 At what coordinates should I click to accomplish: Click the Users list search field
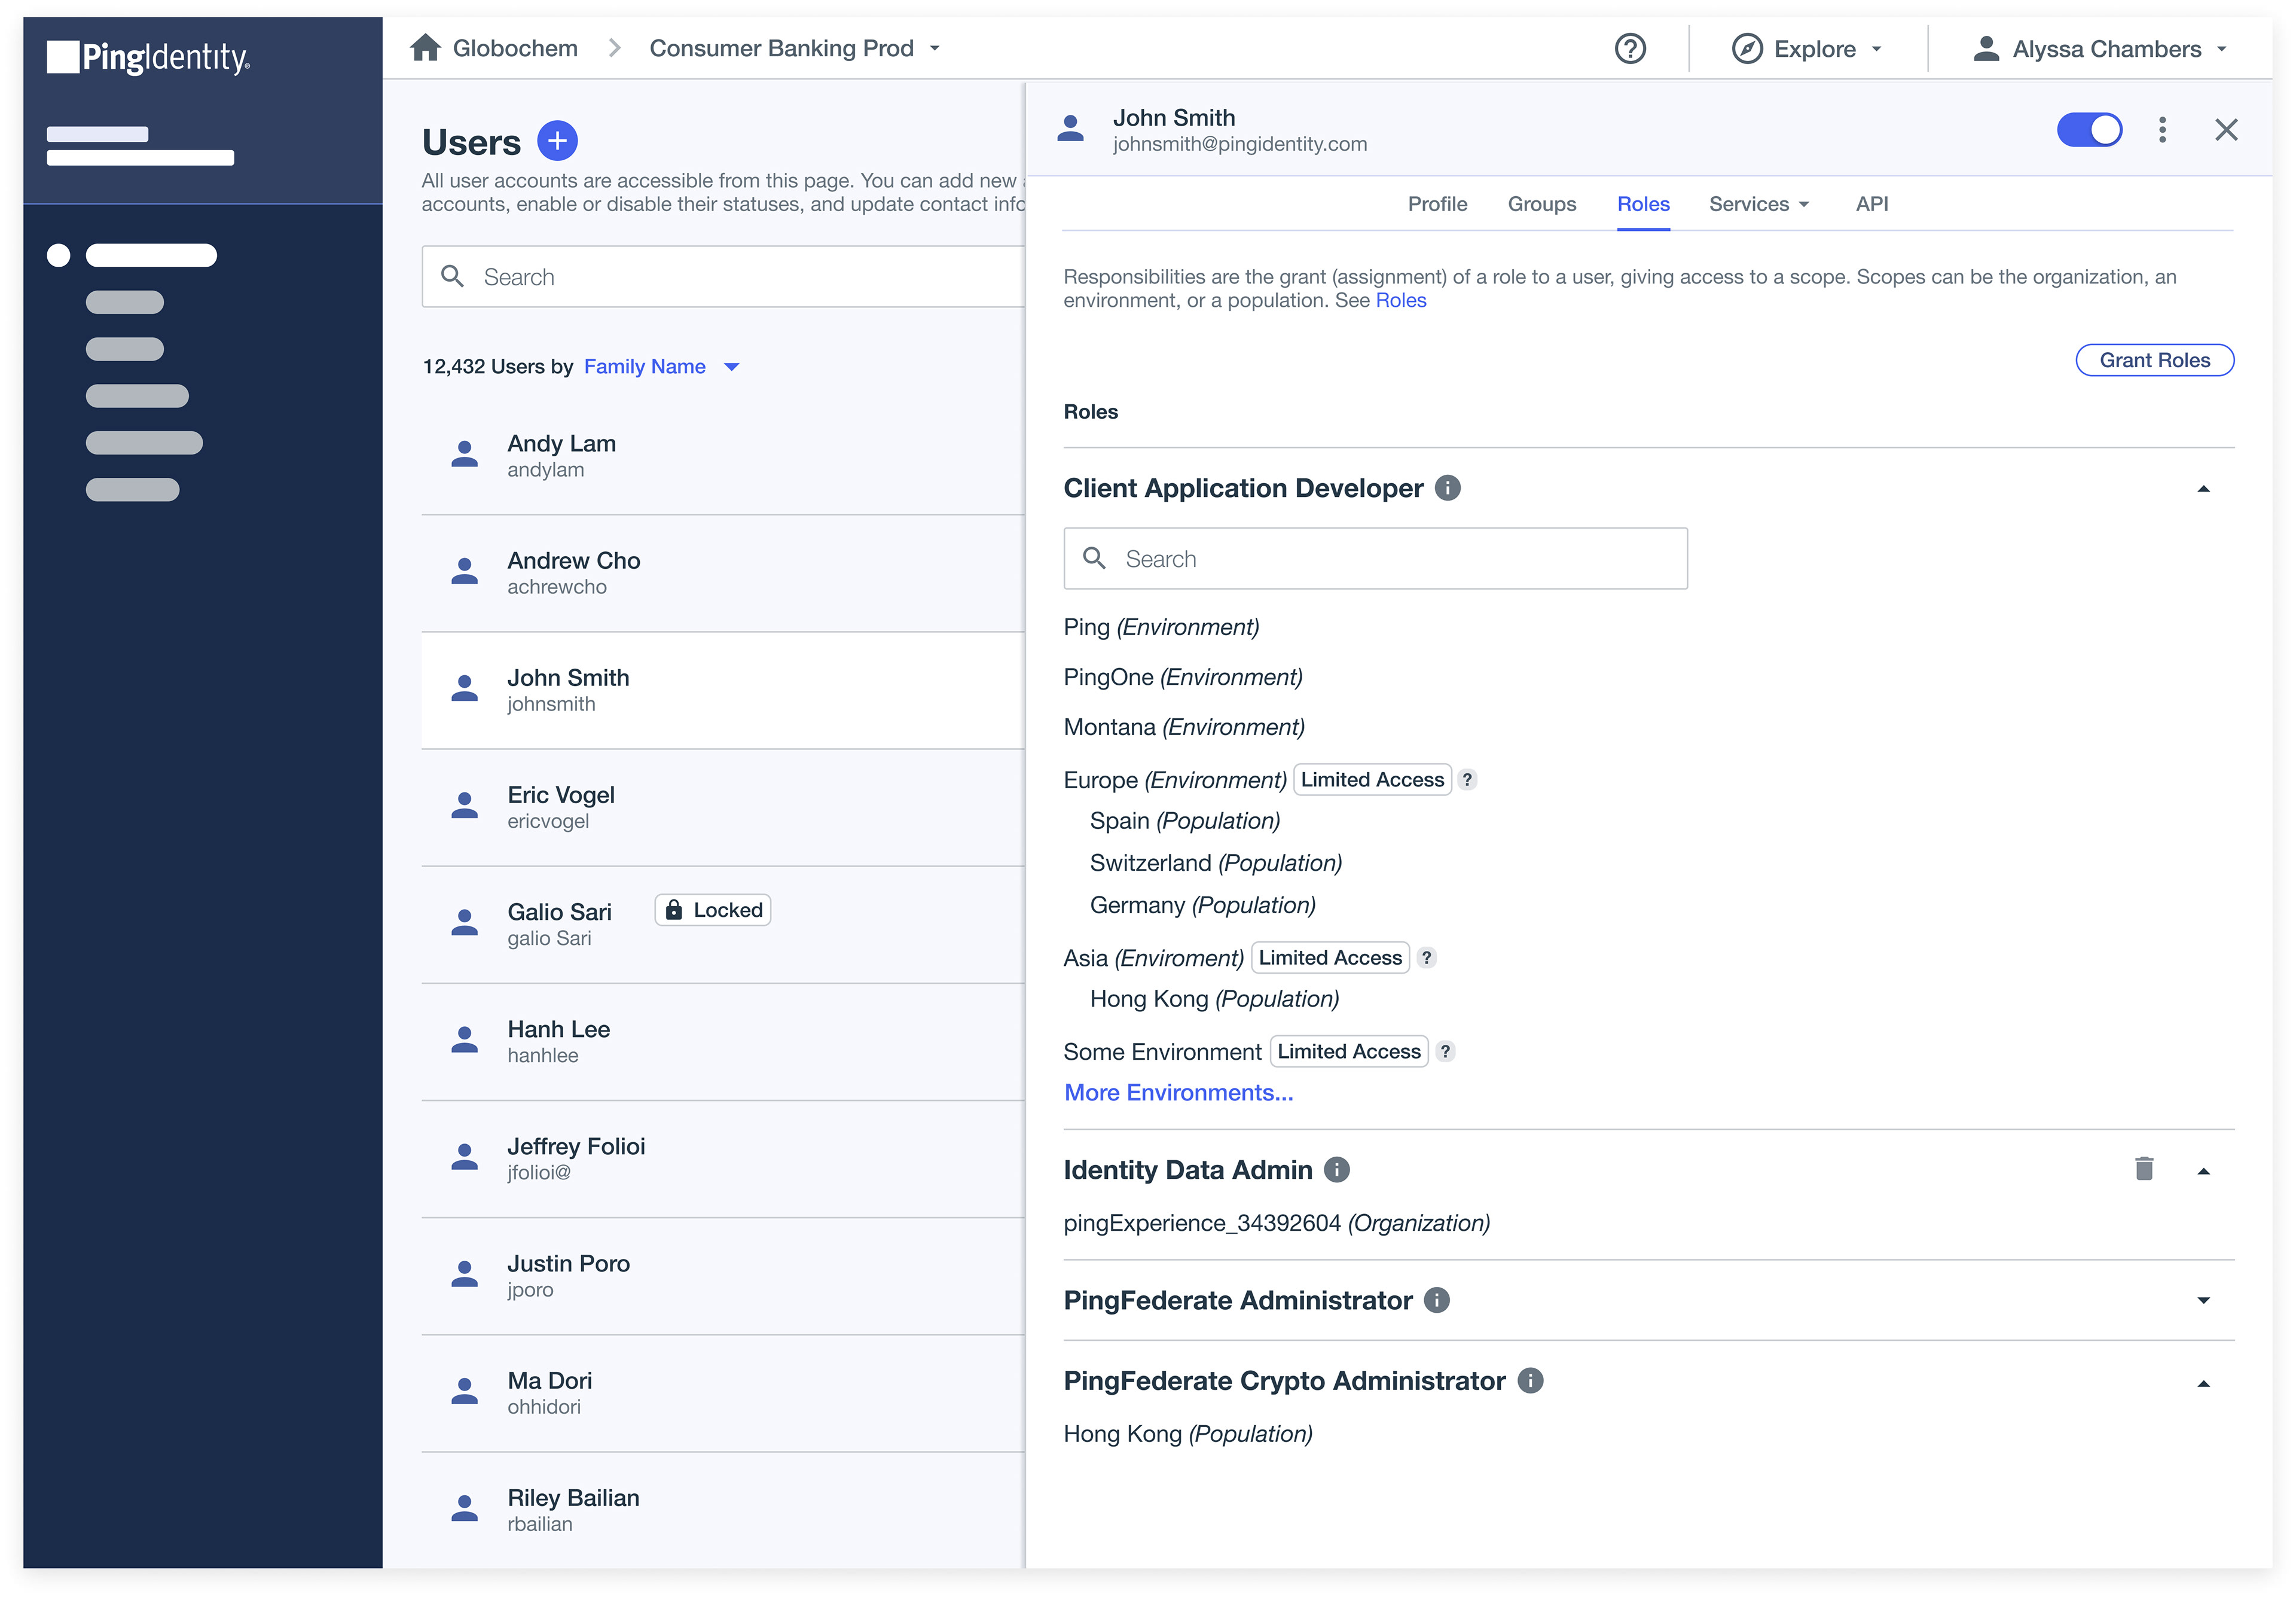click(724, 277)
